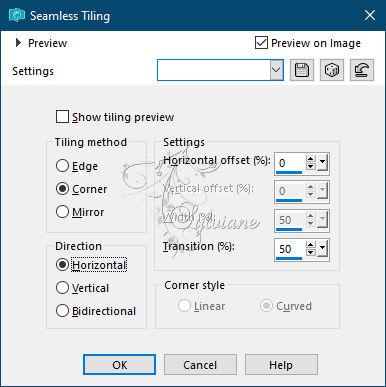This screenshot has width=386, height=387.
Task: Uncheck Preview on Image checkbox
Action: click(261, 43)
